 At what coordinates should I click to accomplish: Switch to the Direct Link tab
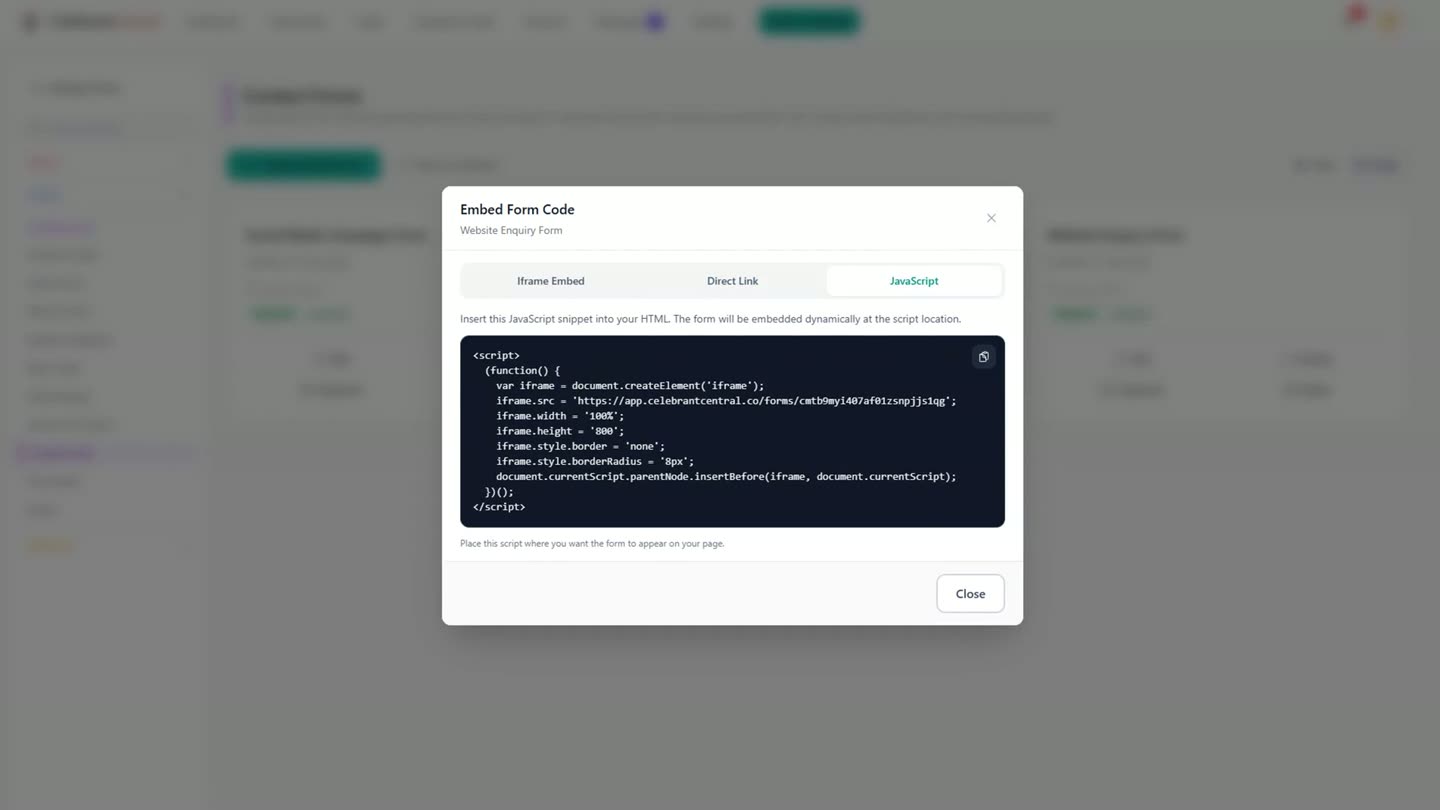coord(732,281)
